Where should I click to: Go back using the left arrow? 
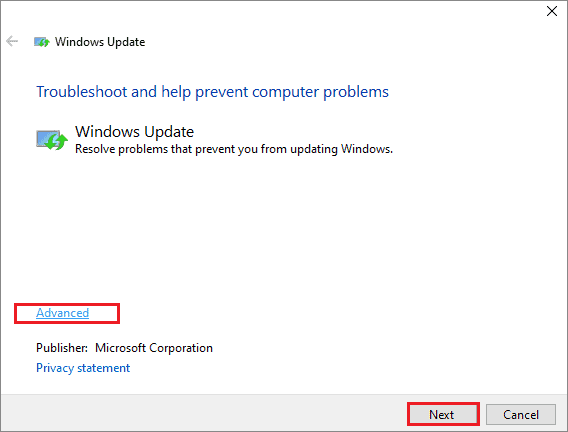point(12,41)
